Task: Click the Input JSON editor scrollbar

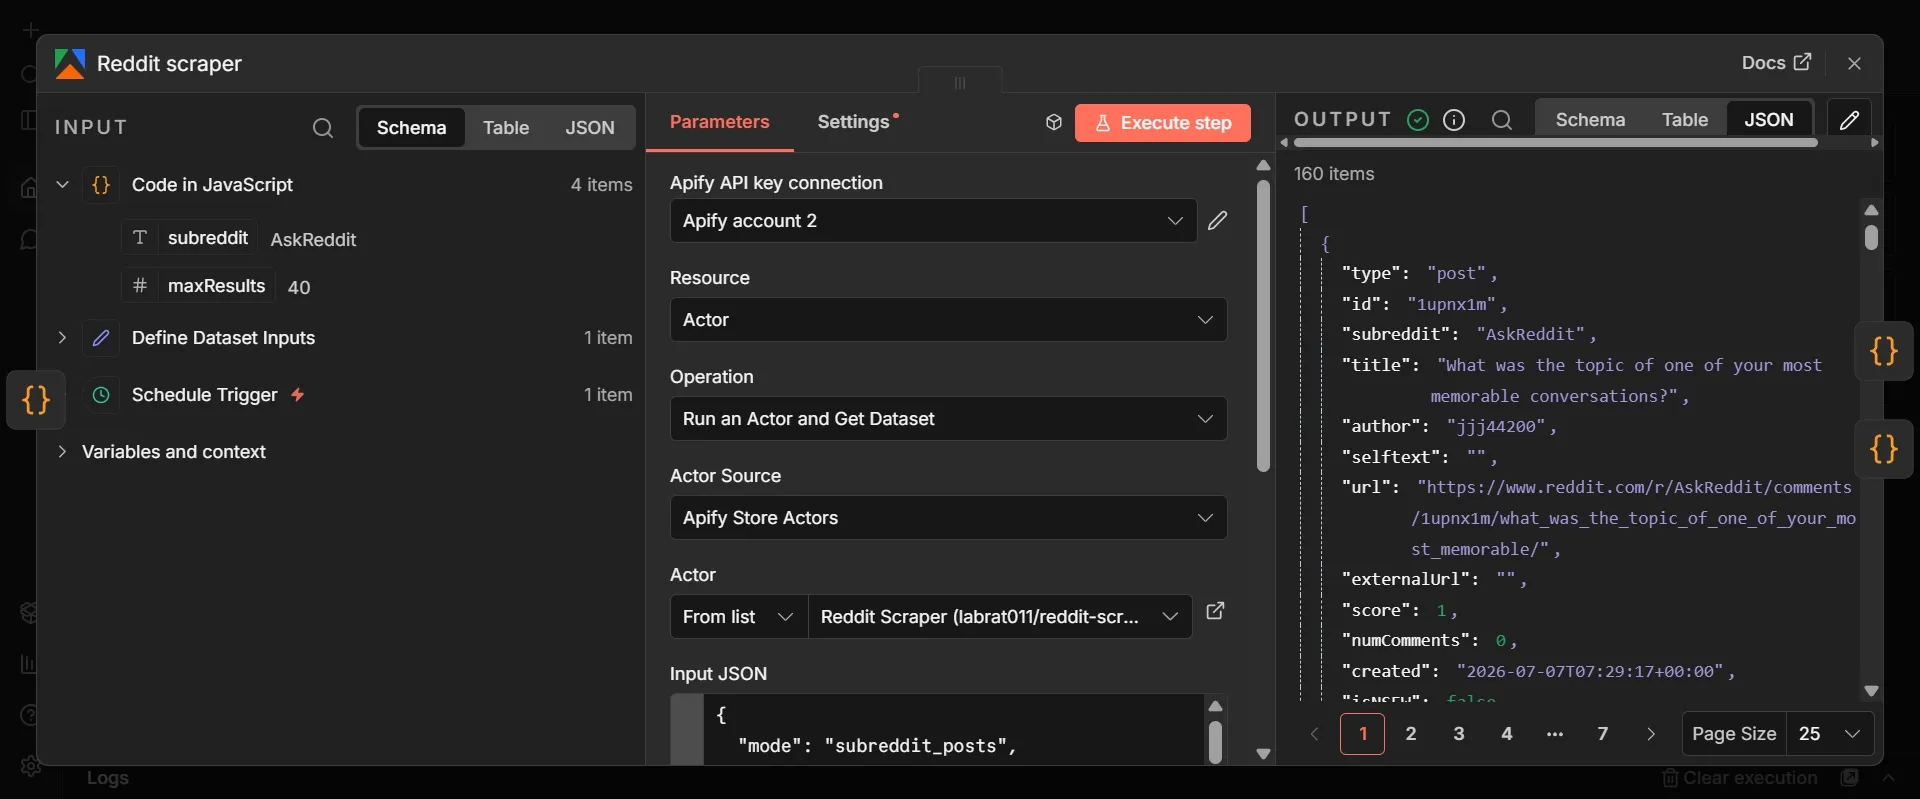Action: [1215, 742]
